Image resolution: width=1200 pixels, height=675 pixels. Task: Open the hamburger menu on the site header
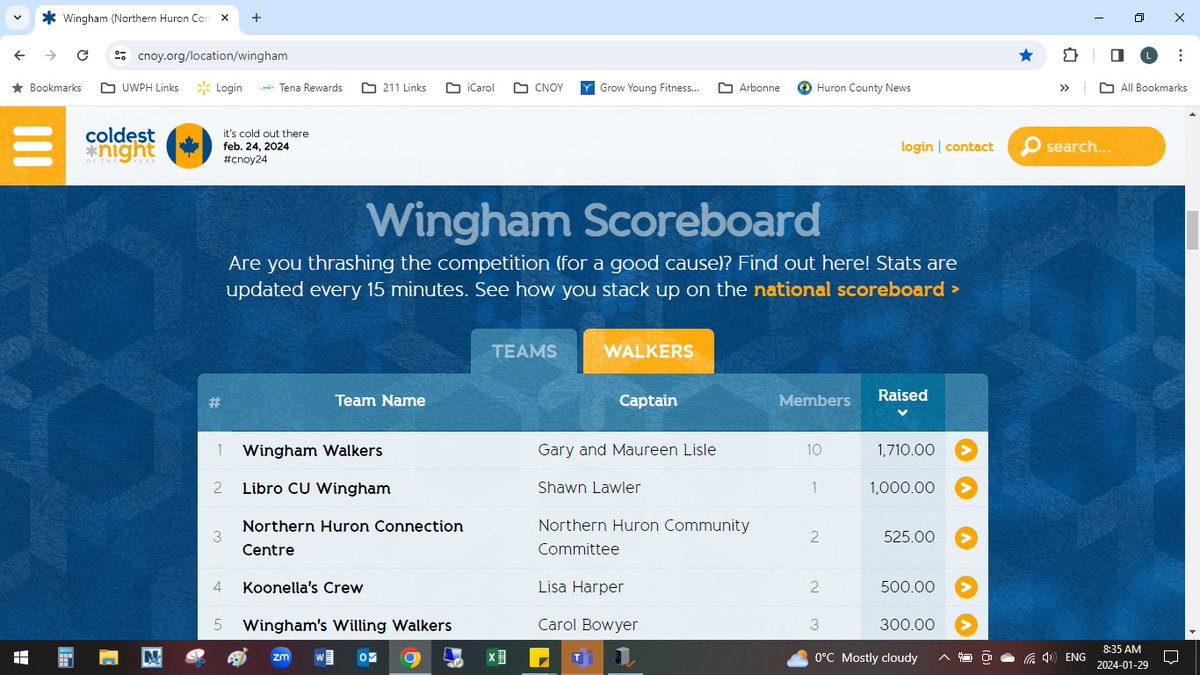pos(32,146)
